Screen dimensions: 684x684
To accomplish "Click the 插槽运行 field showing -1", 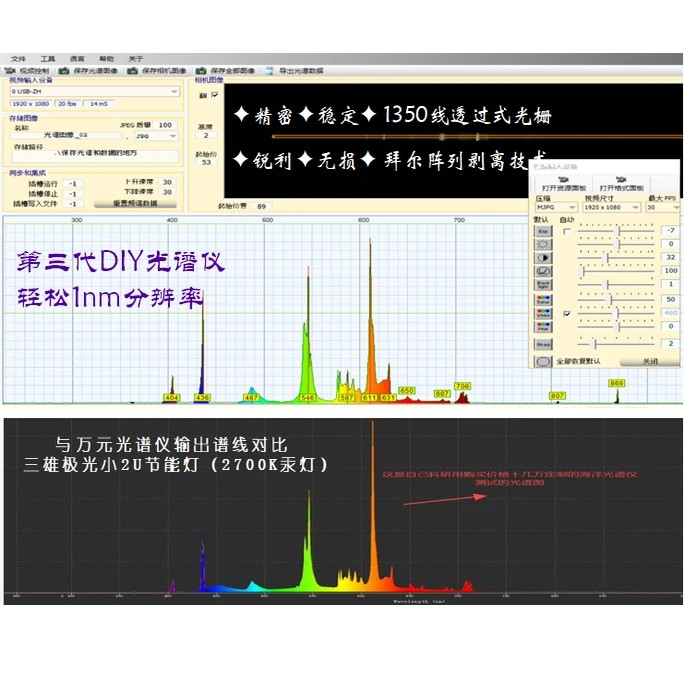I will pos(72,184).
